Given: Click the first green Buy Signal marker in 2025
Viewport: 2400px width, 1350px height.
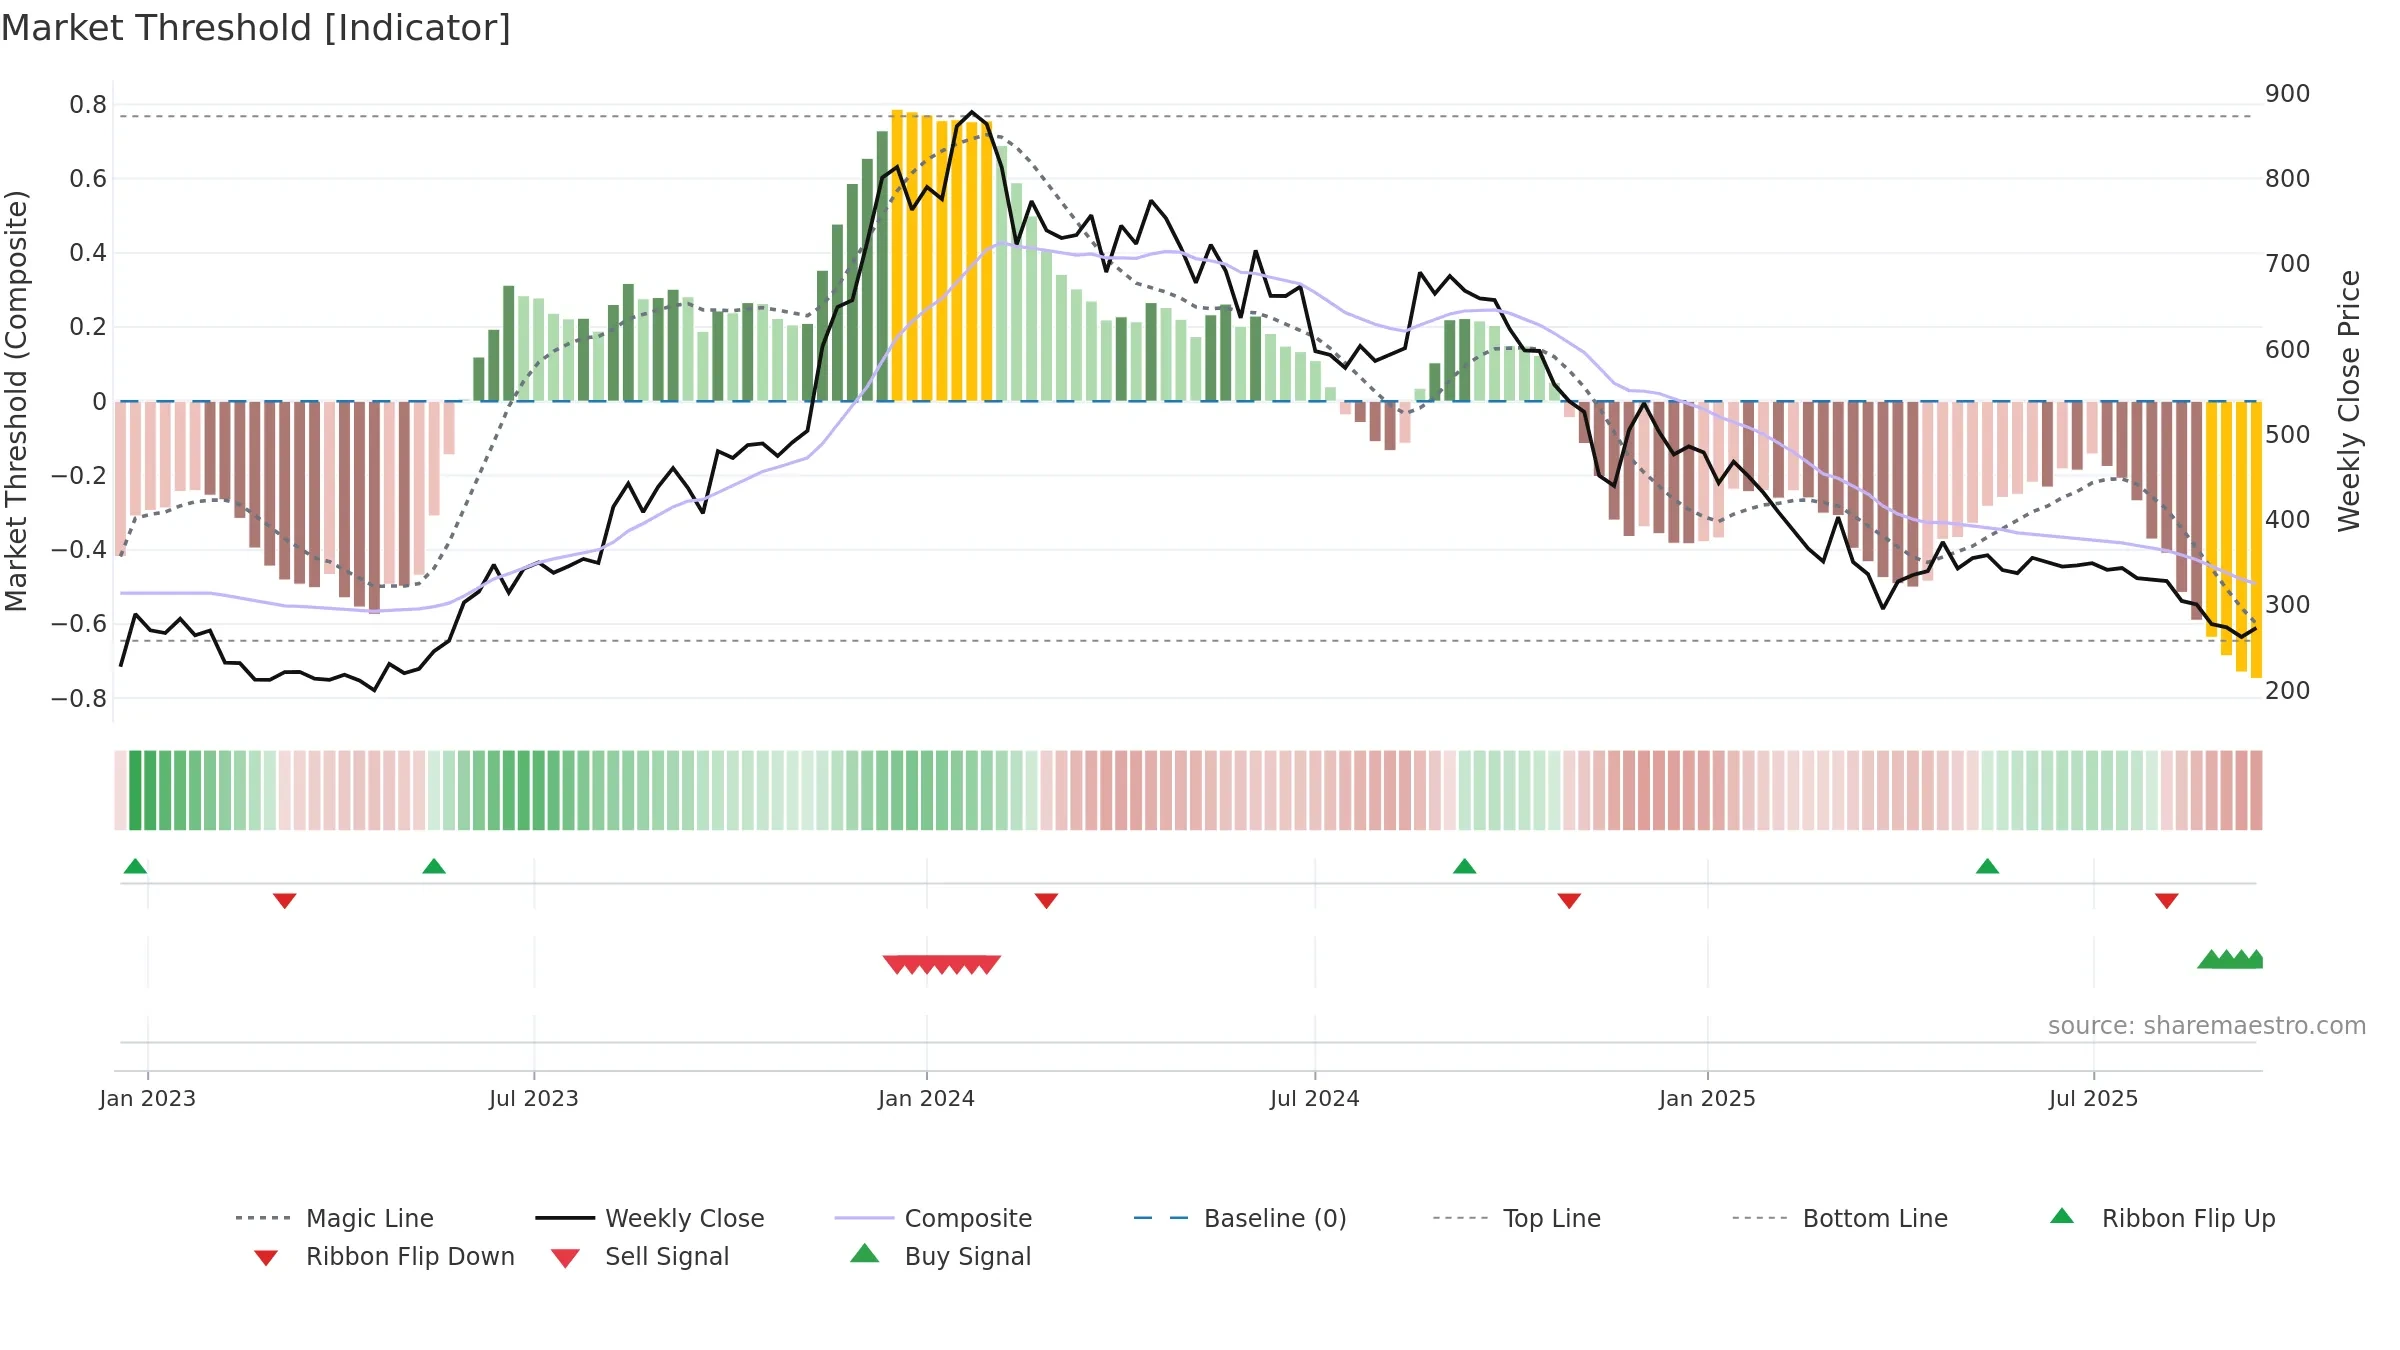Looking at the screenshot, I should point(2211,959).
